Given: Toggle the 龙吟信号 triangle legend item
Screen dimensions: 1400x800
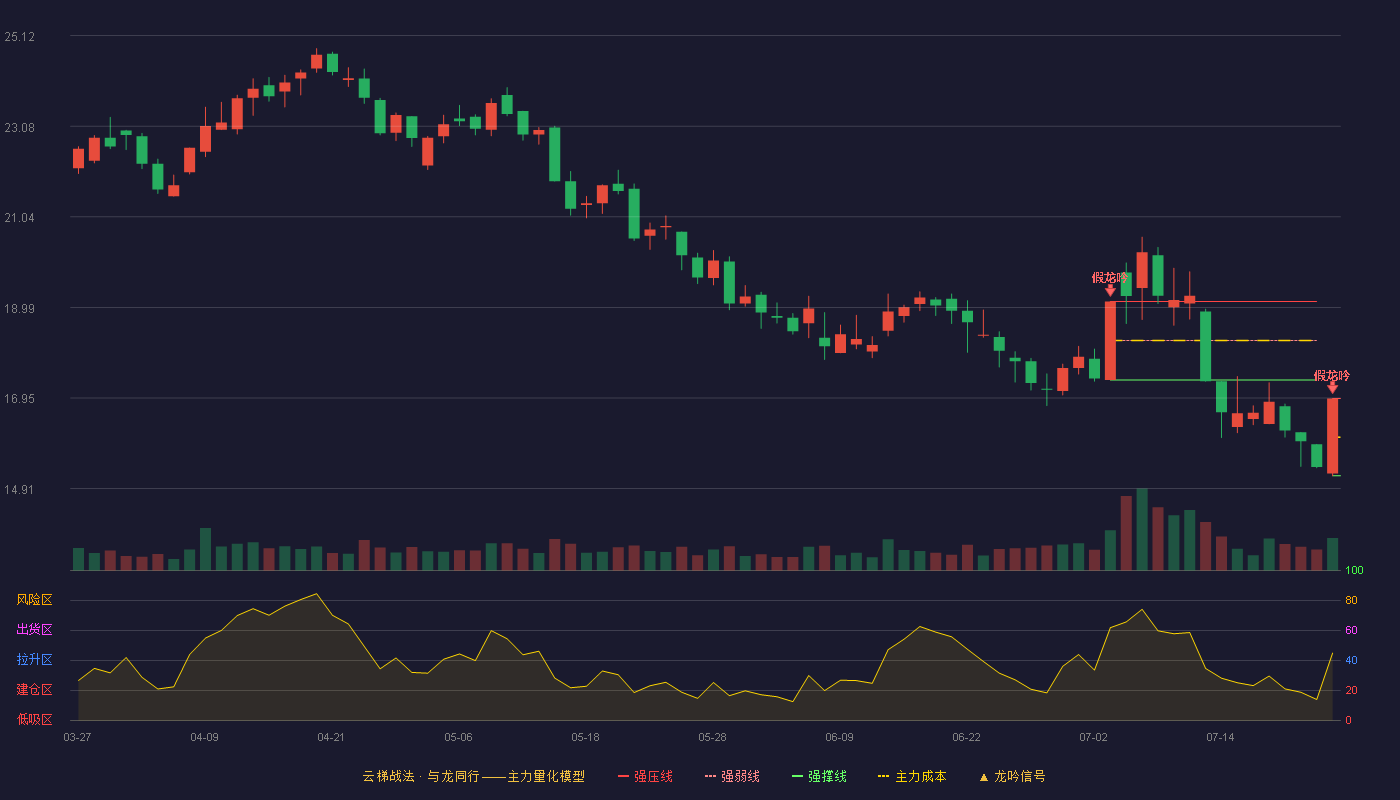Looking at the screenshot, I should point(1012,776).
